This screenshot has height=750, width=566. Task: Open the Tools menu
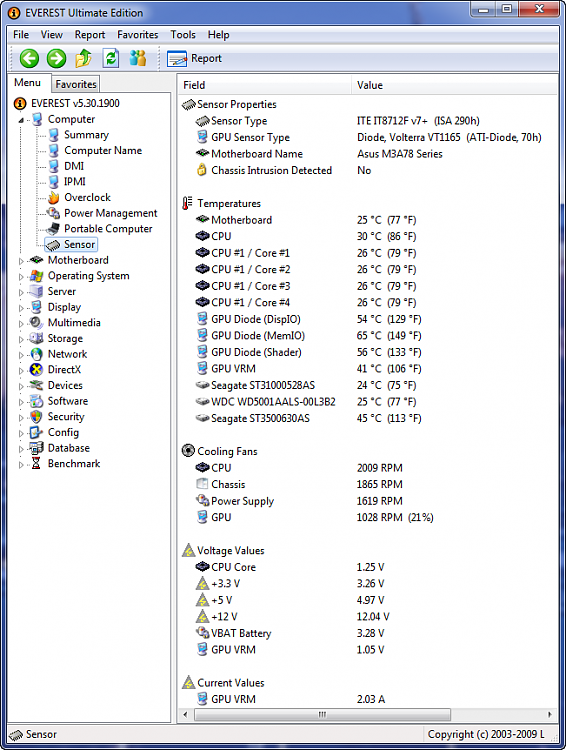(183, 35)
